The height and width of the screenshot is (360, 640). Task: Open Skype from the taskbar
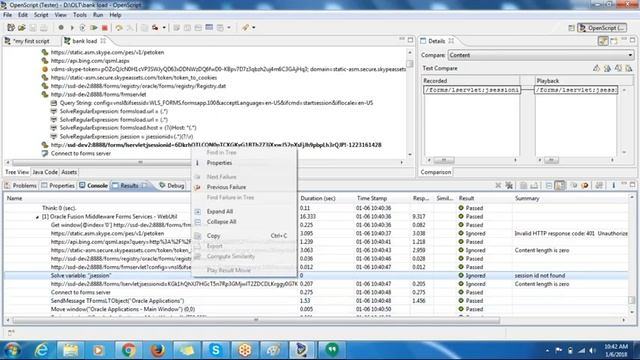(x=216, y=350)
